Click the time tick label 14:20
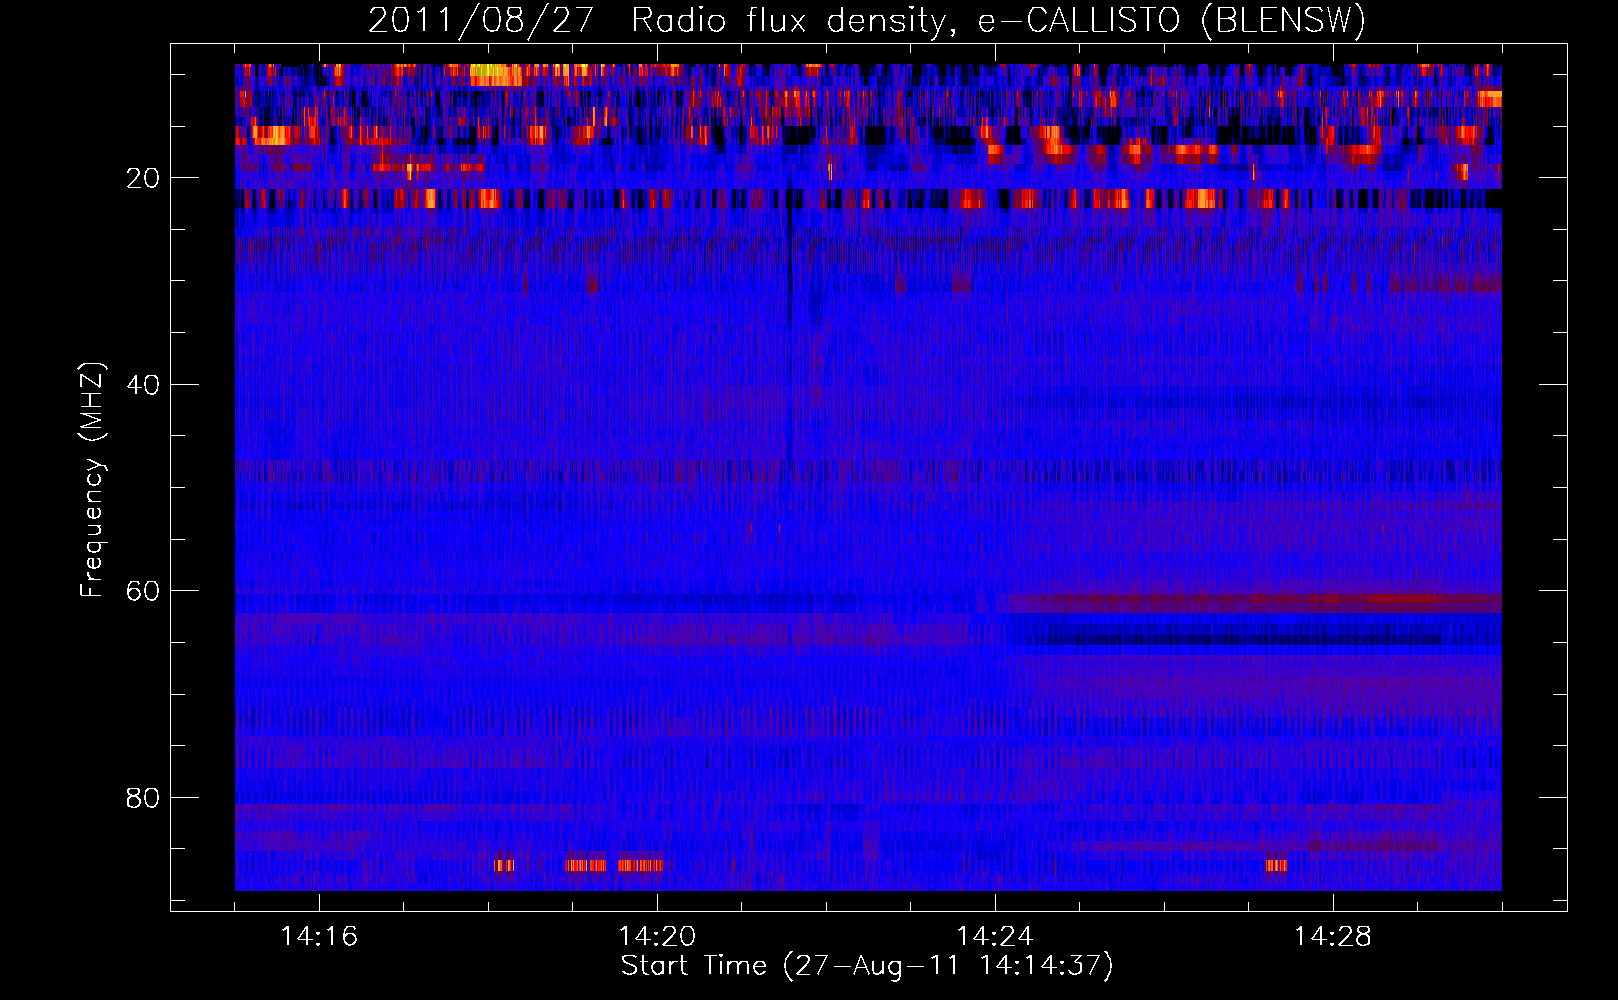This screenshot has width=1618, height=1000. click(657, 937)
